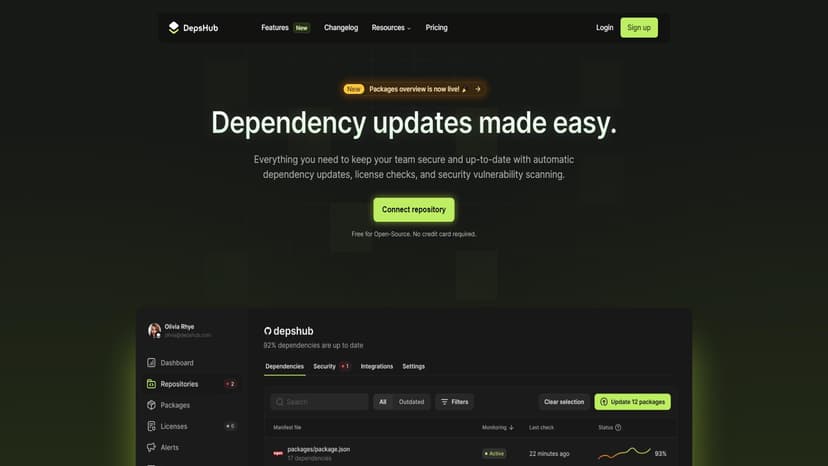Viewport: 828px width, 466px height.
Task: Click the red alert badge on Security tab
Action: [345, 366]
